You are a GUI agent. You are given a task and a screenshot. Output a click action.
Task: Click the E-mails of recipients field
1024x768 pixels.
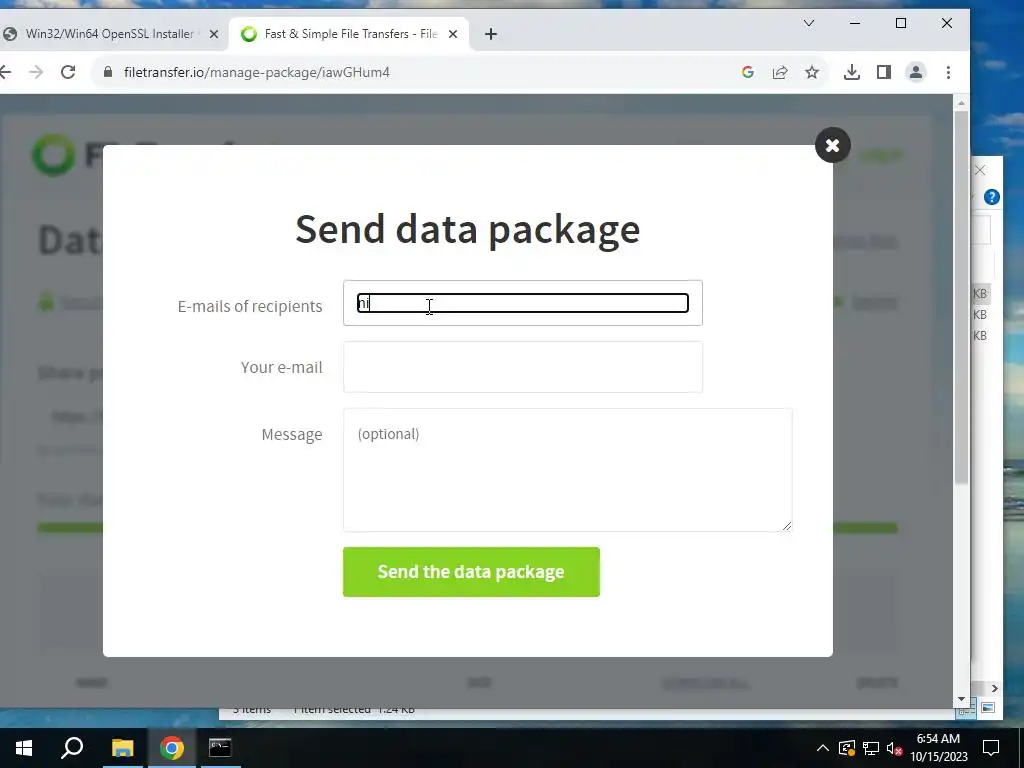(522, 303)
